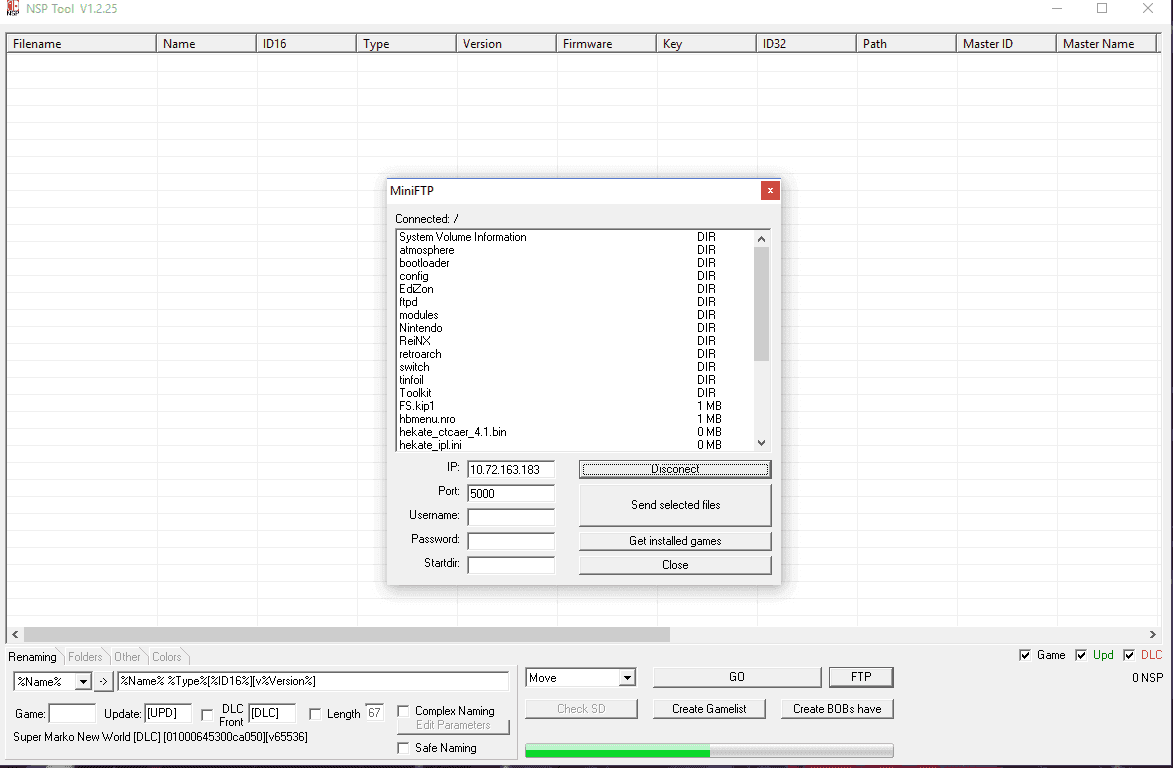Click the [DLC] tag input field
Screen dimensions: 1173x768
pyautogui.click(x=272, y=713)
